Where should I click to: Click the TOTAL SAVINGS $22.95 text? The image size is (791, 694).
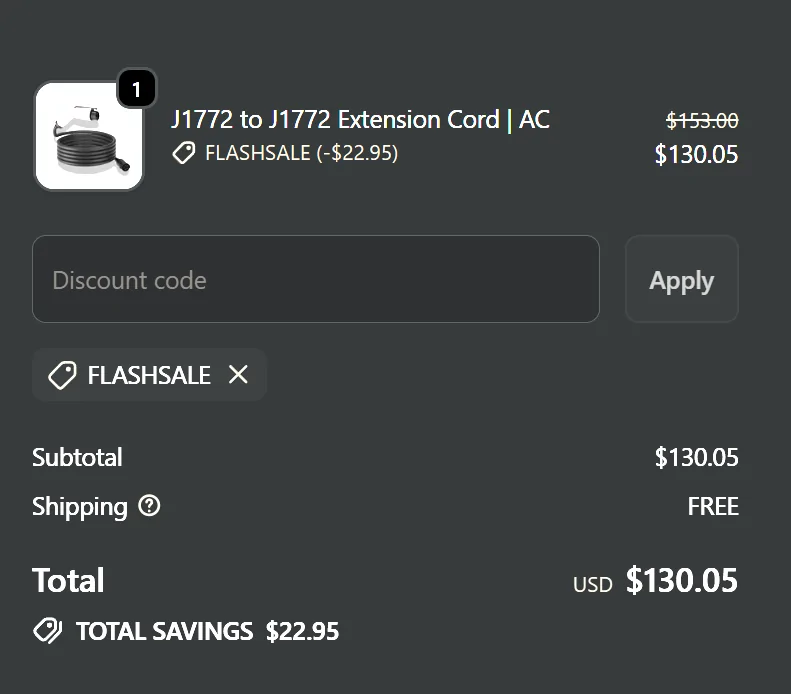click(207, 631)
